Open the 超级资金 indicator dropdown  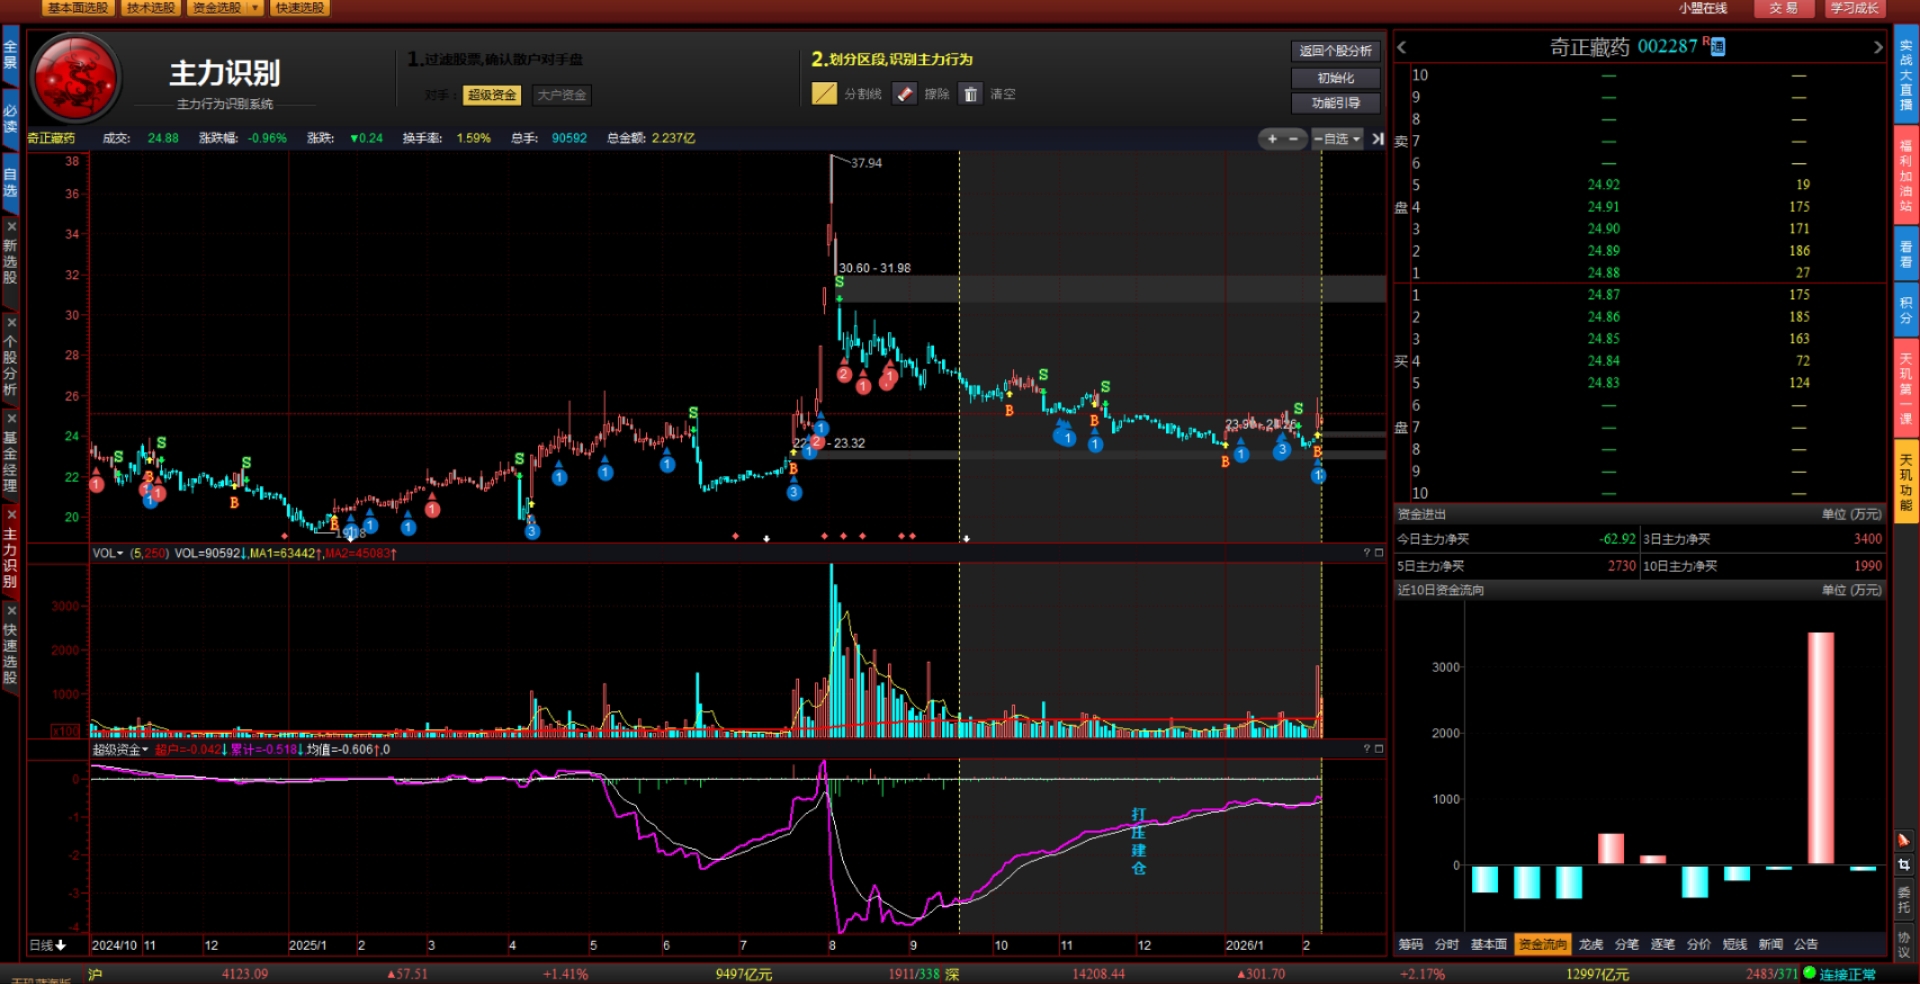coord(145,749)
